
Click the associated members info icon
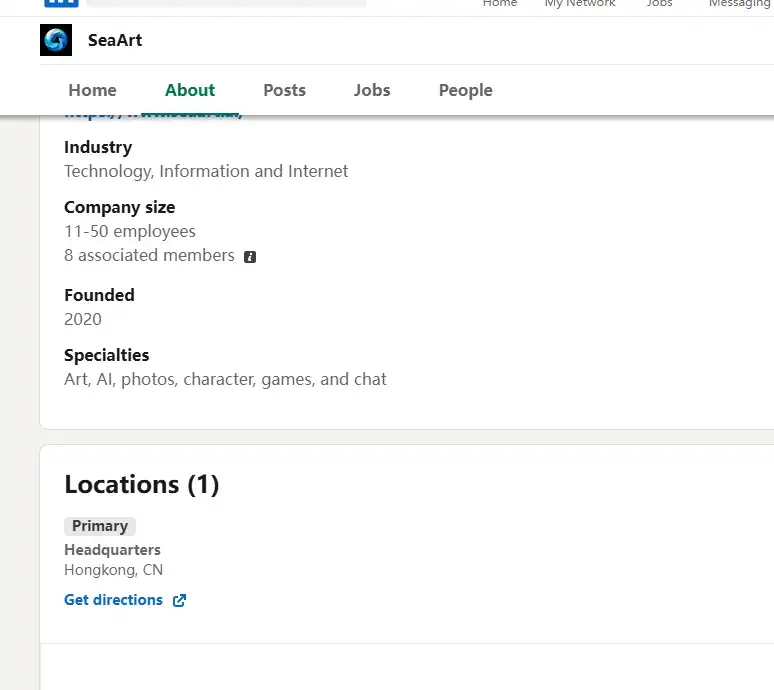pyautogui.click(x=250, y=257)
